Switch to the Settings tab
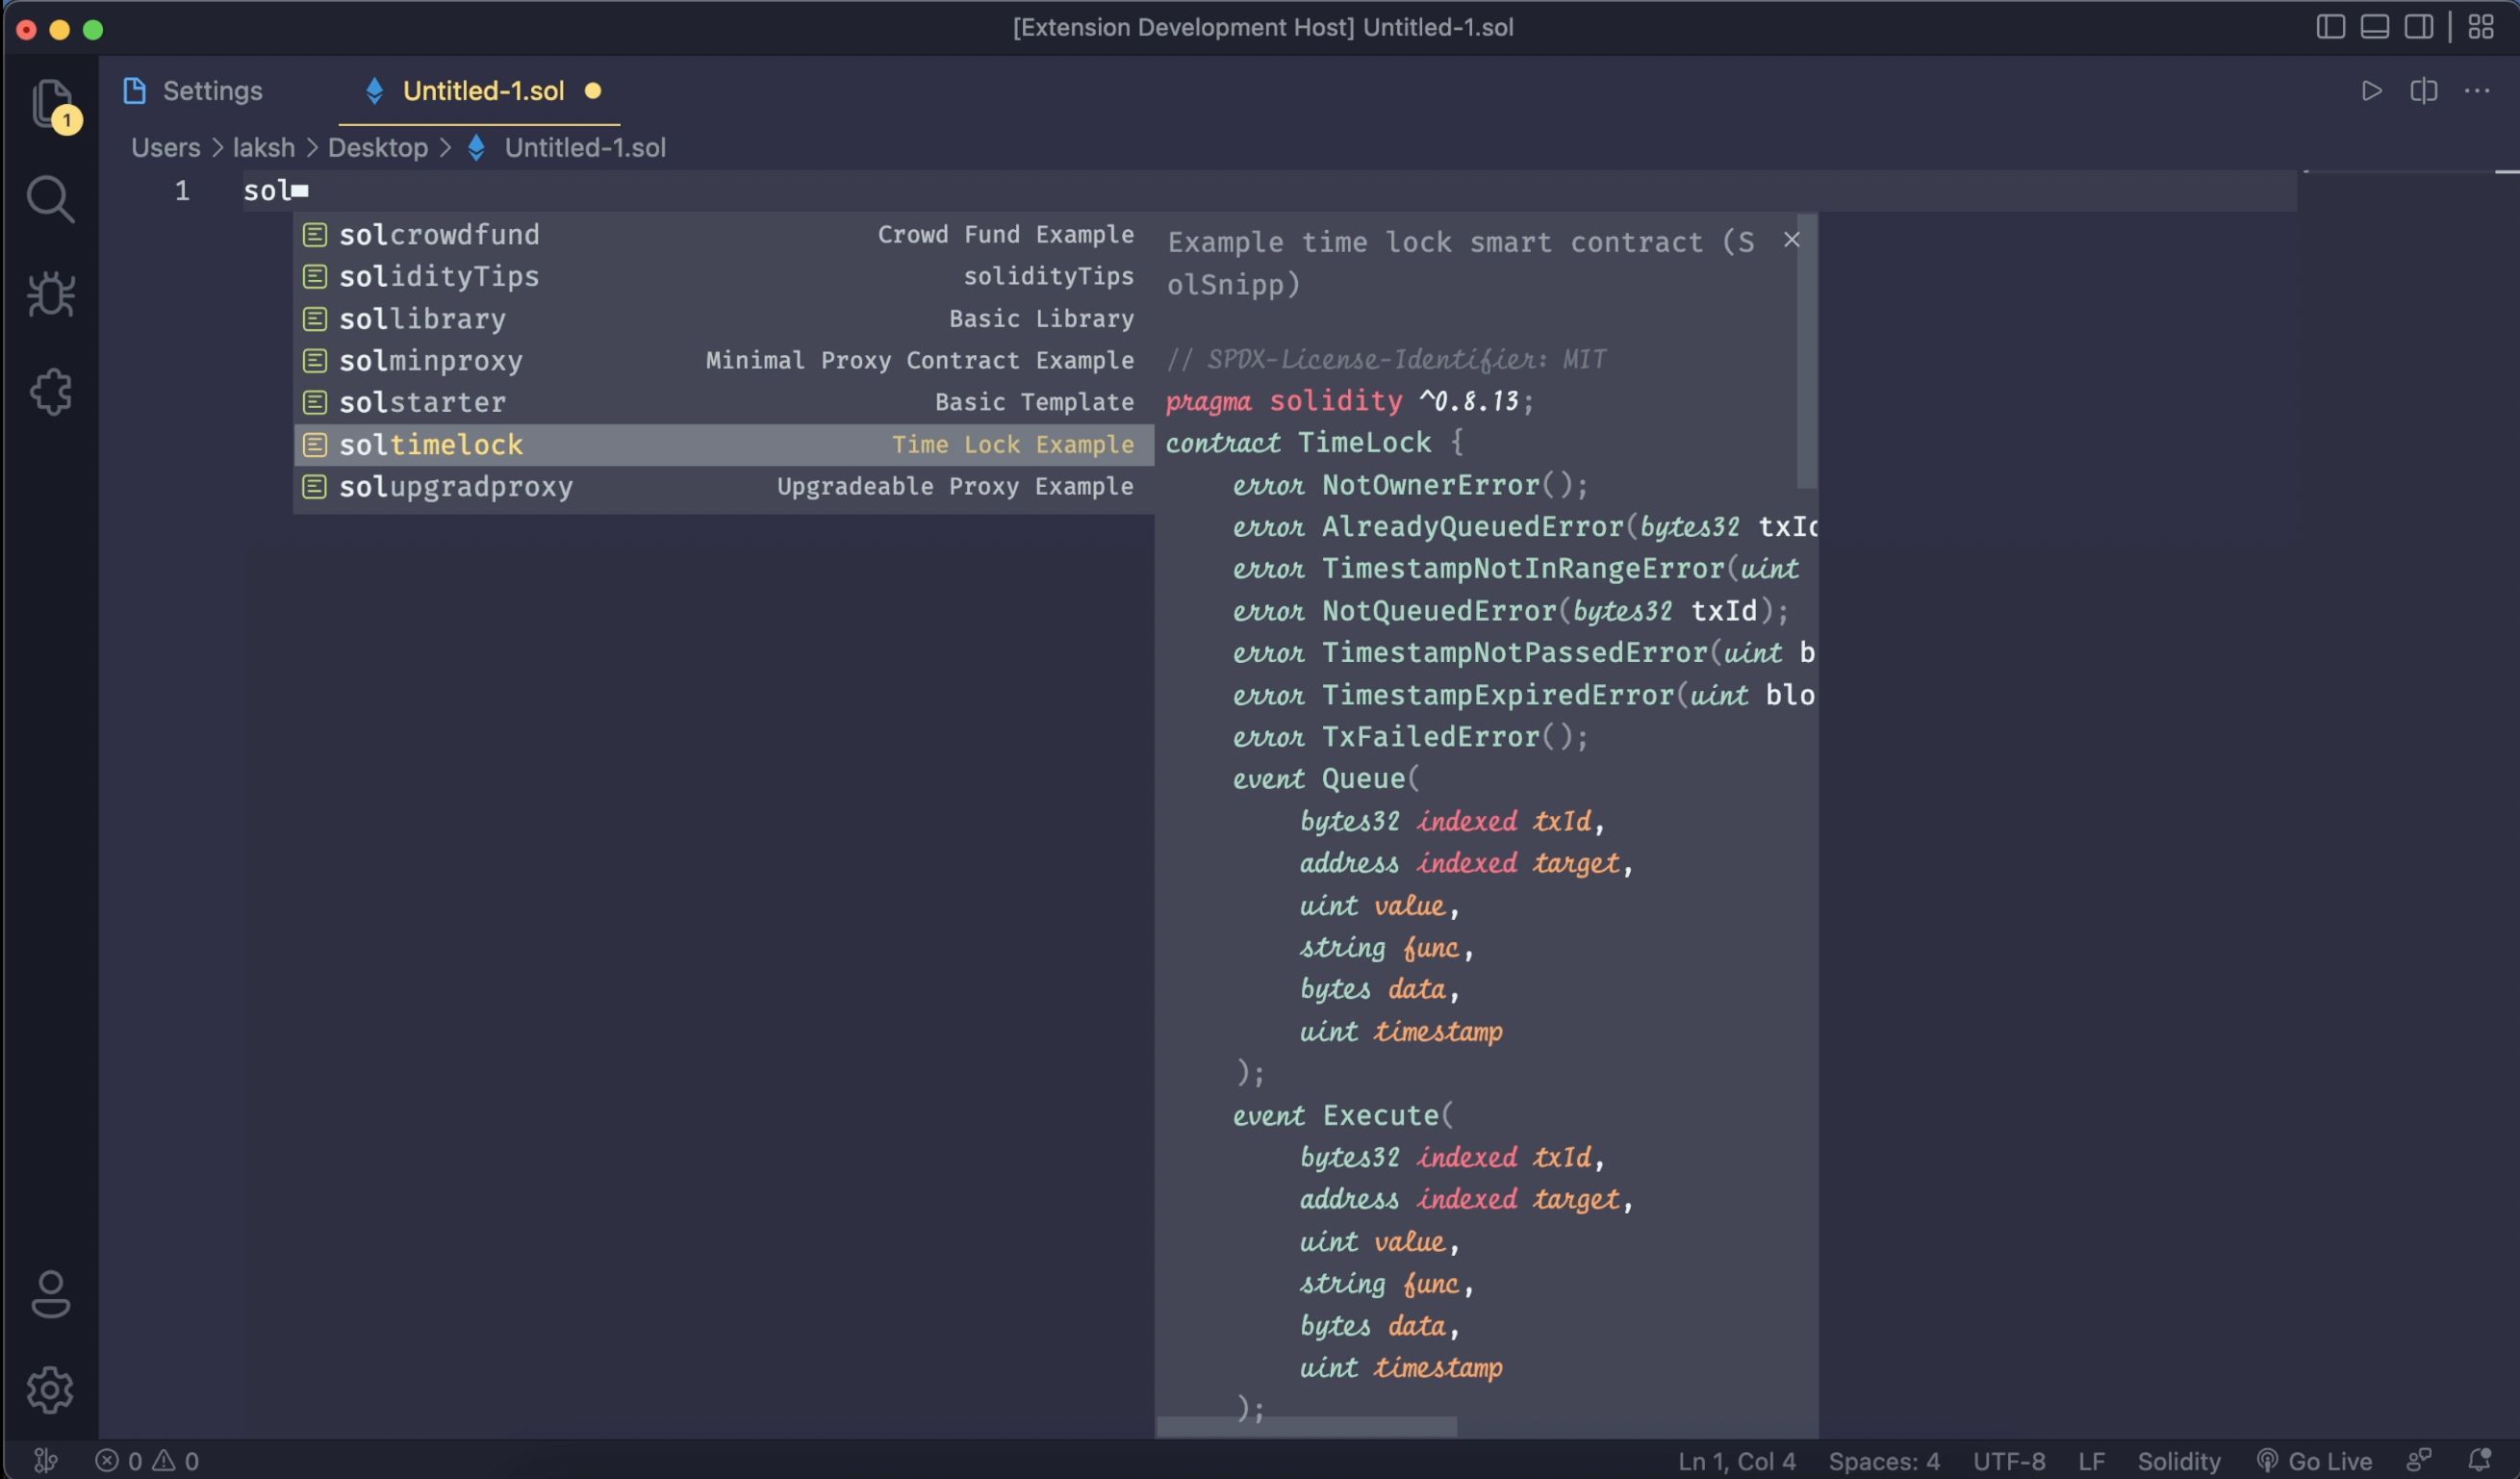 coord(193,91)
